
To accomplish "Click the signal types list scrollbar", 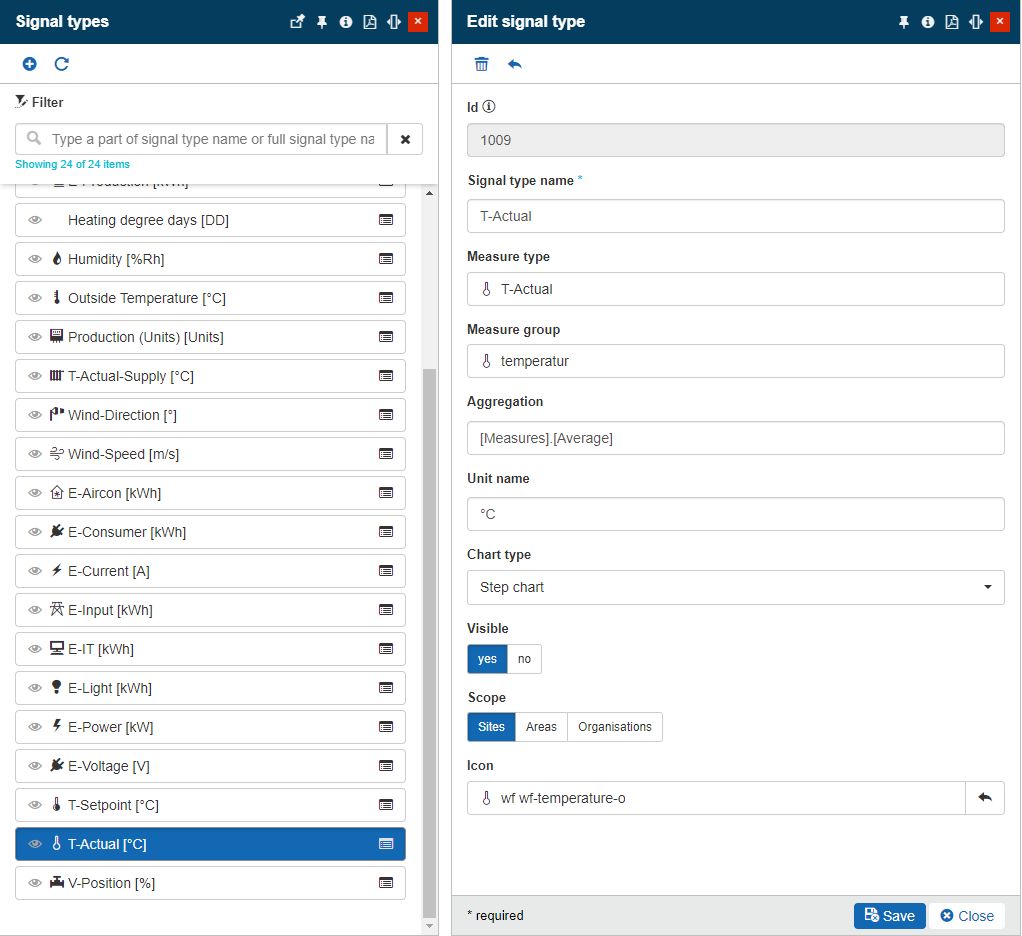I will (430, 640).
